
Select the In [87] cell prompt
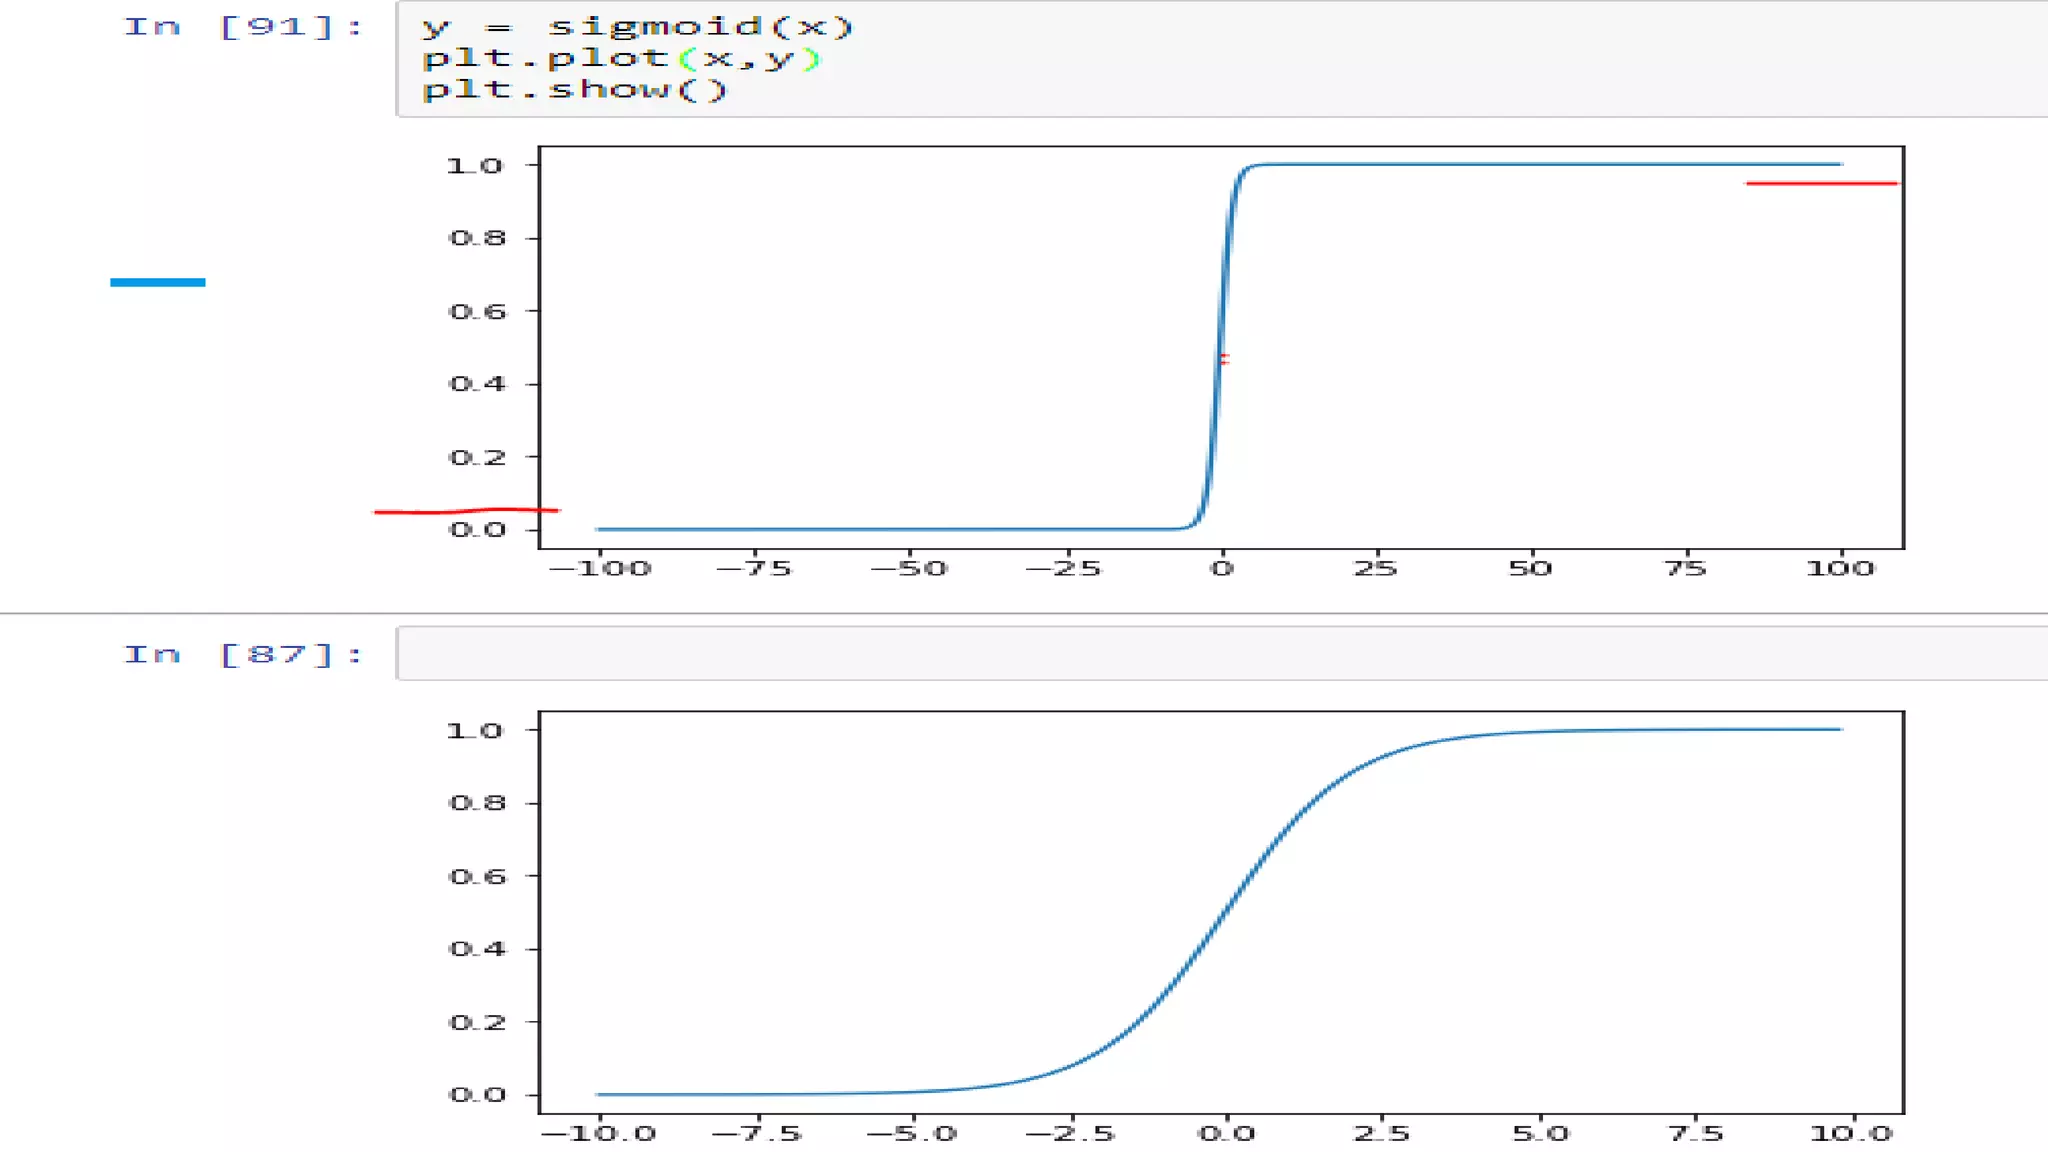[x=242, y=655]
